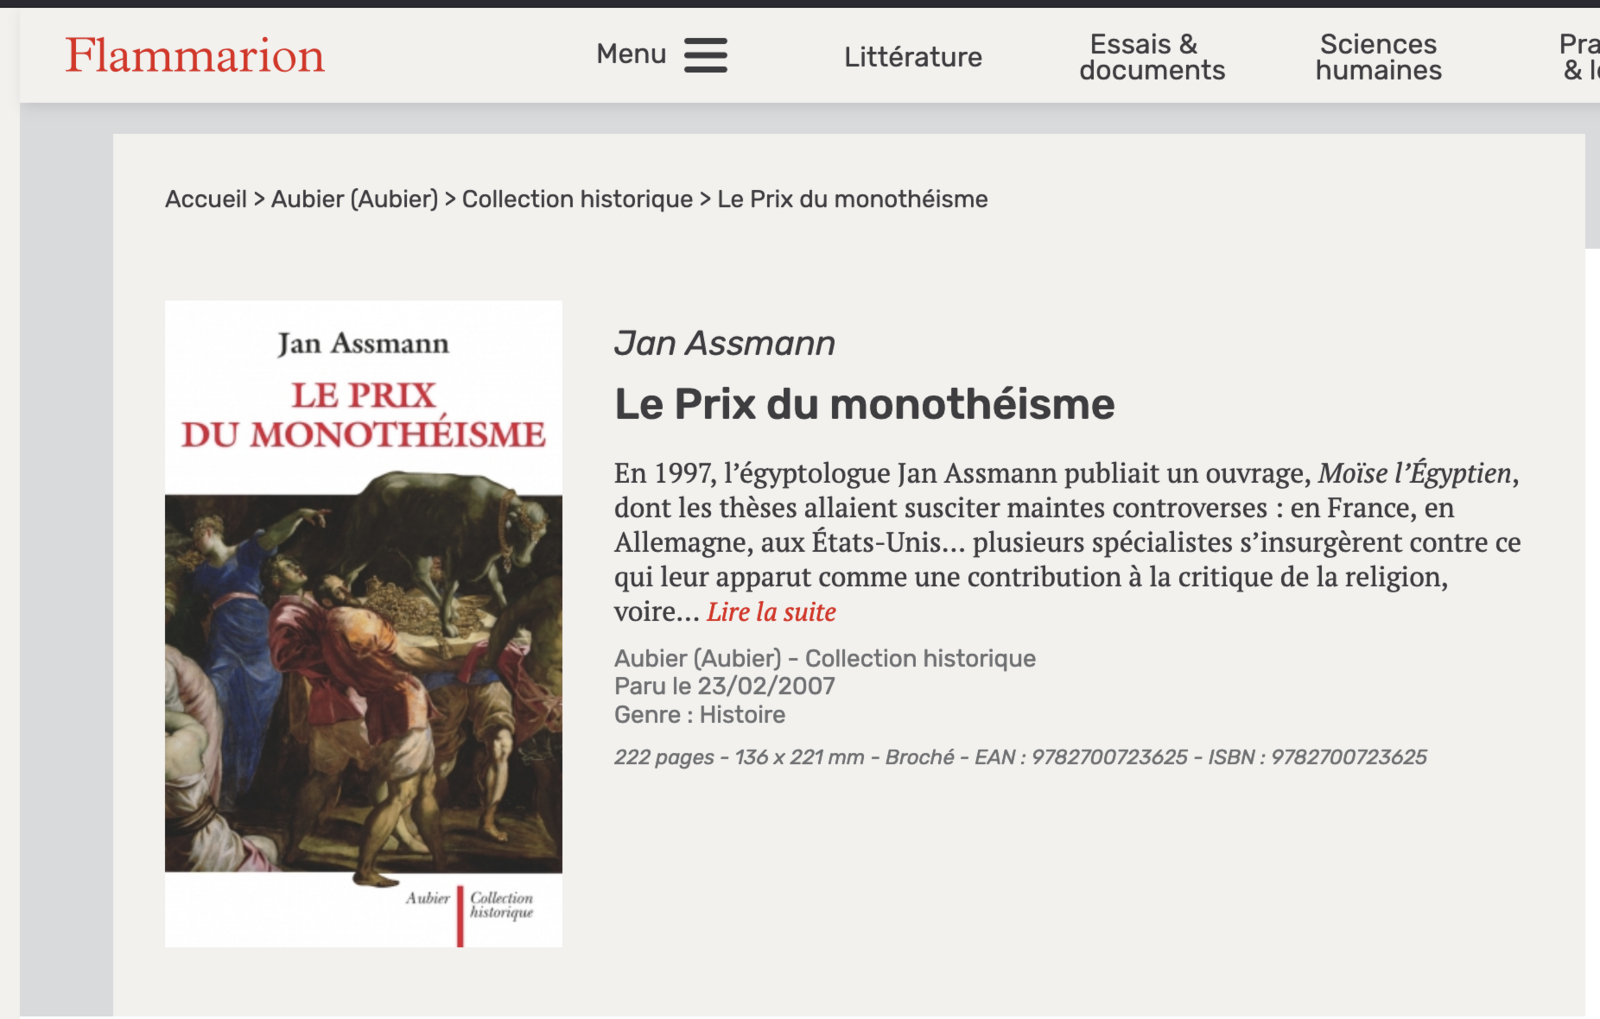1600x1019 pixels.
Task: Click Genre : Histoire text
Action: (x=700, y=715)
